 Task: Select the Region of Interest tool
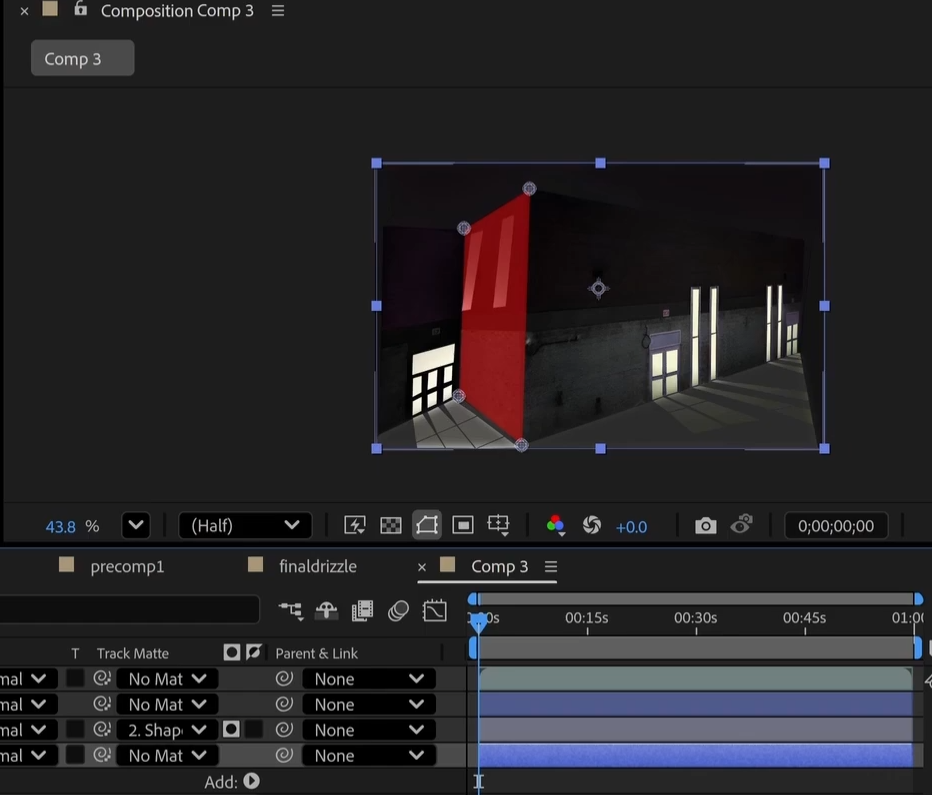[462, 524]
